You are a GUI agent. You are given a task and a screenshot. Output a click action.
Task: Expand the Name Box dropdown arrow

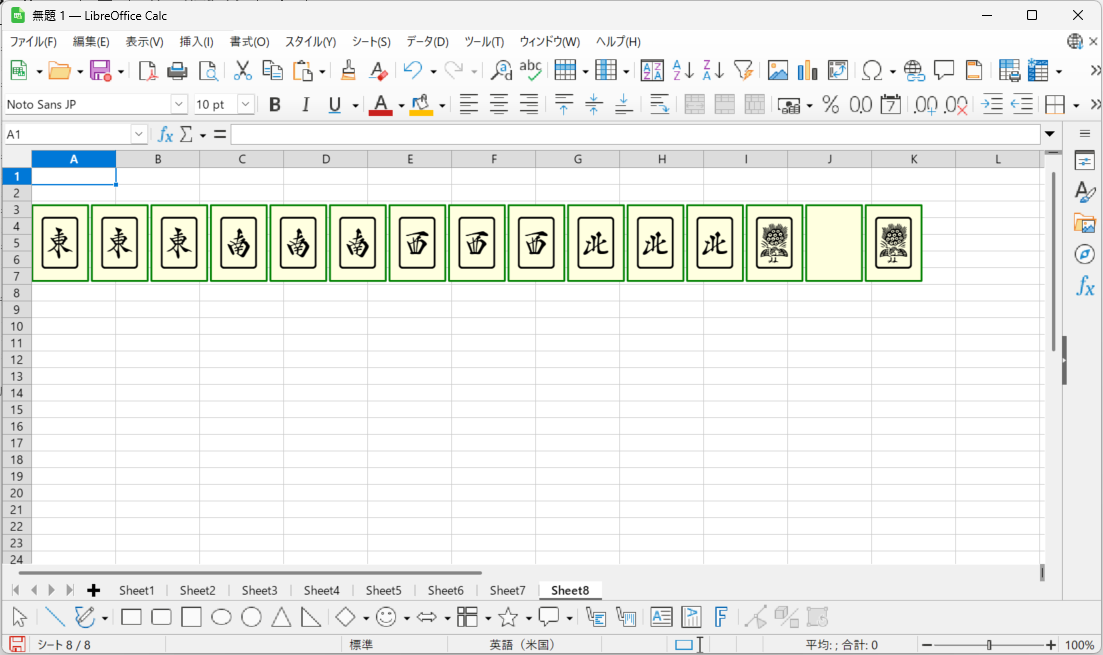click(139, 134)
